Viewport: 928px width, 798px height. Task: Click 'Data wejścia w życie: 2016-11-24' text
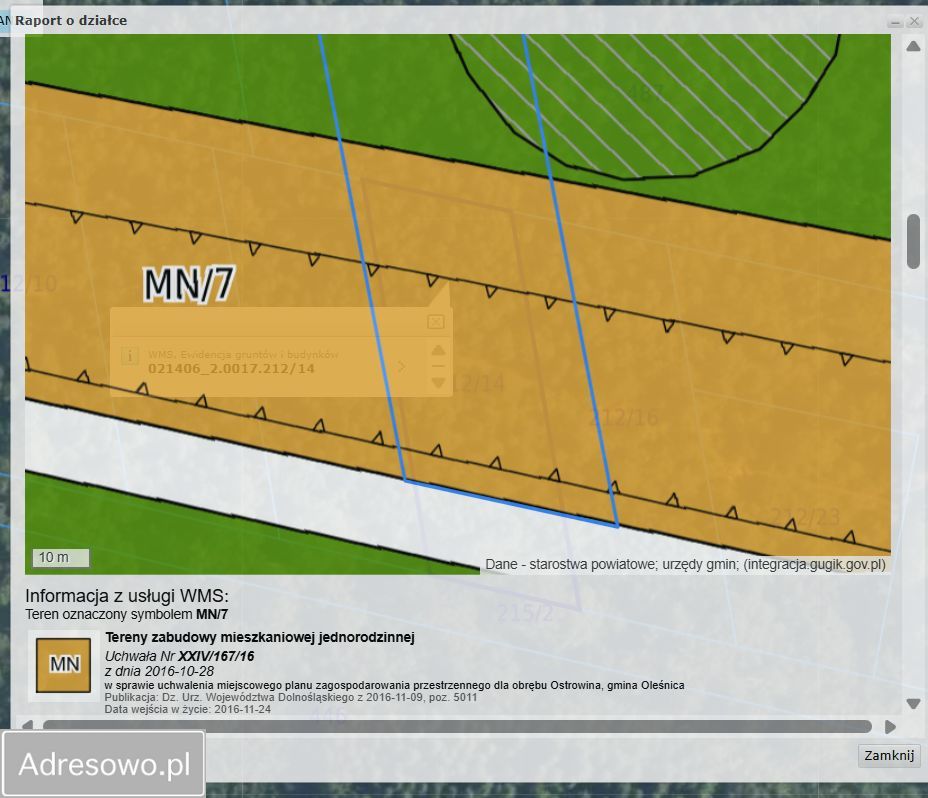click(x=188, y=709)
